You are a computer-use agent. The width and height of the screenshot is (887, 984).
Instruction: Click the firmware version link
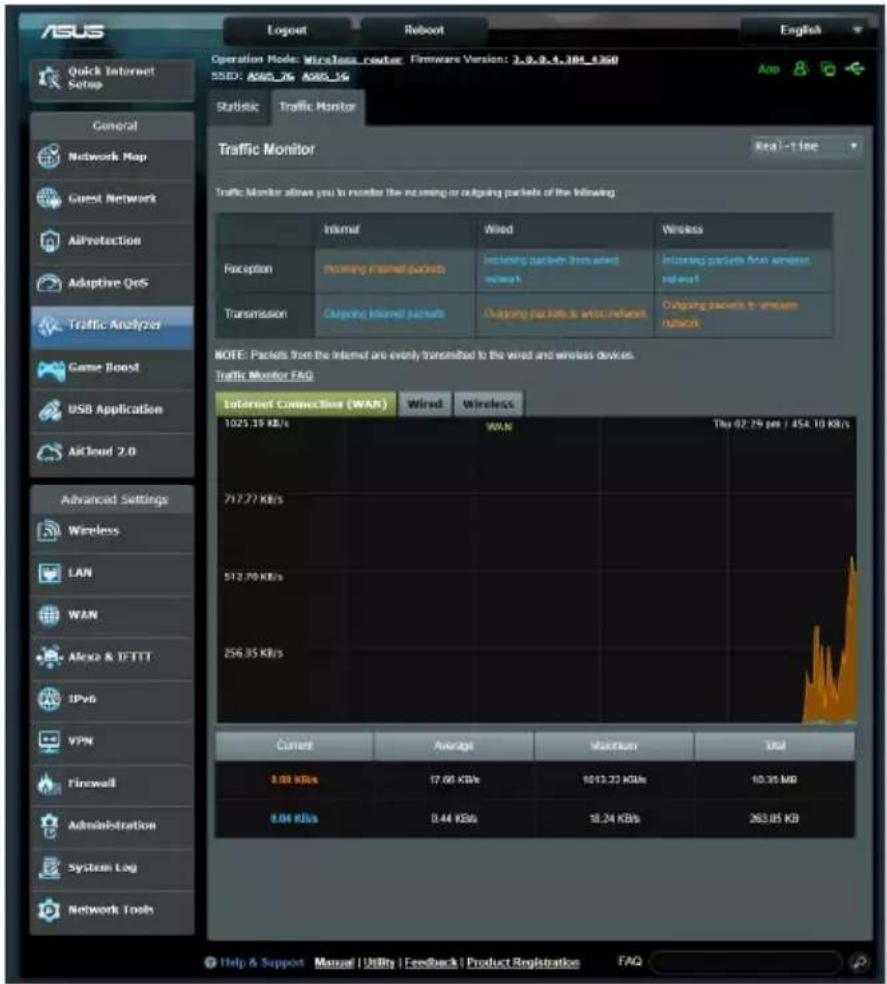565,60
